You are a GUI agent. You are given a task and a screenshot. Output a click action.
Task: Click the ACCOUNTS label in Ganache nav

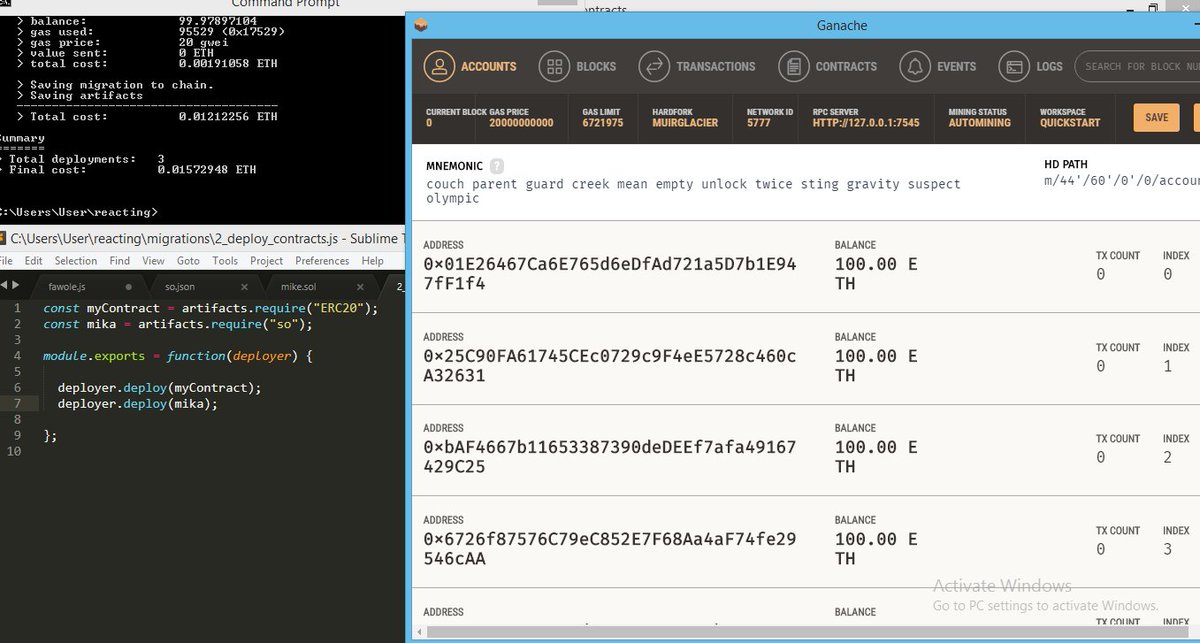point(489,66)
